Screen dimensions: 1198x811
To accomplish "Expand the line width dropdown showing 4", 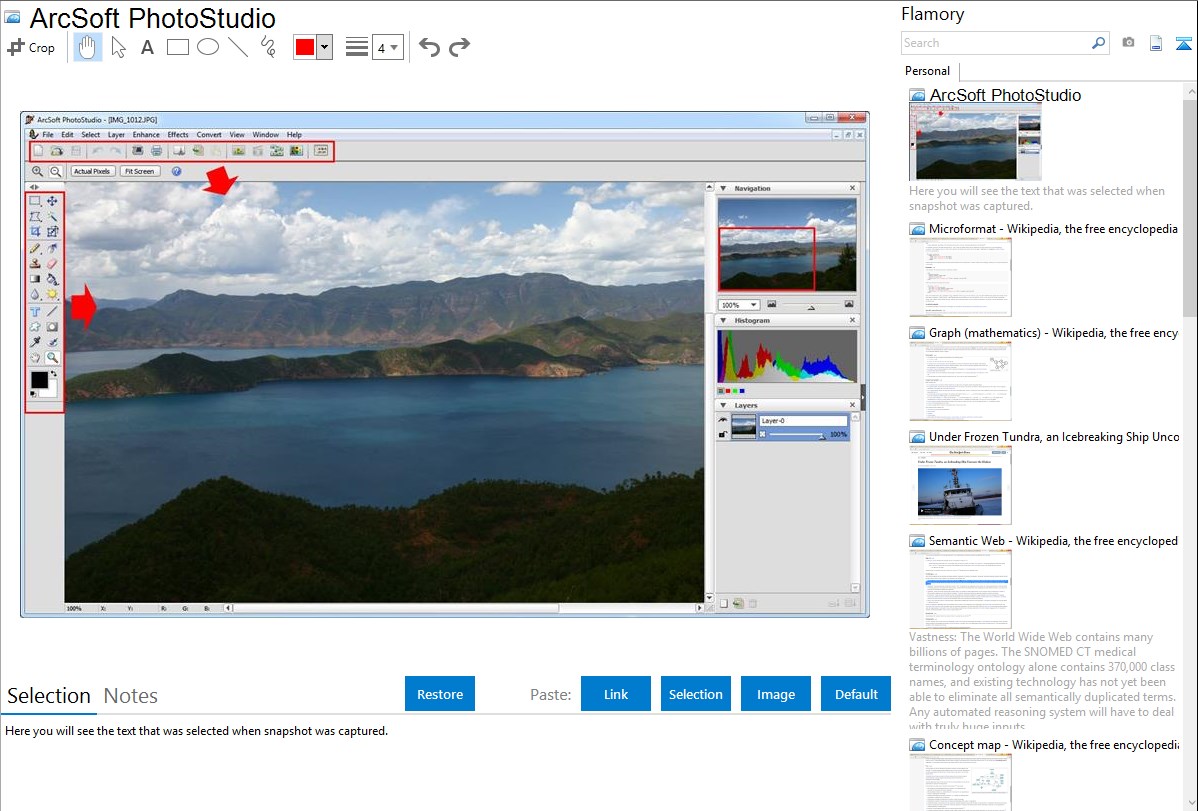I will (x=387, y=47).
